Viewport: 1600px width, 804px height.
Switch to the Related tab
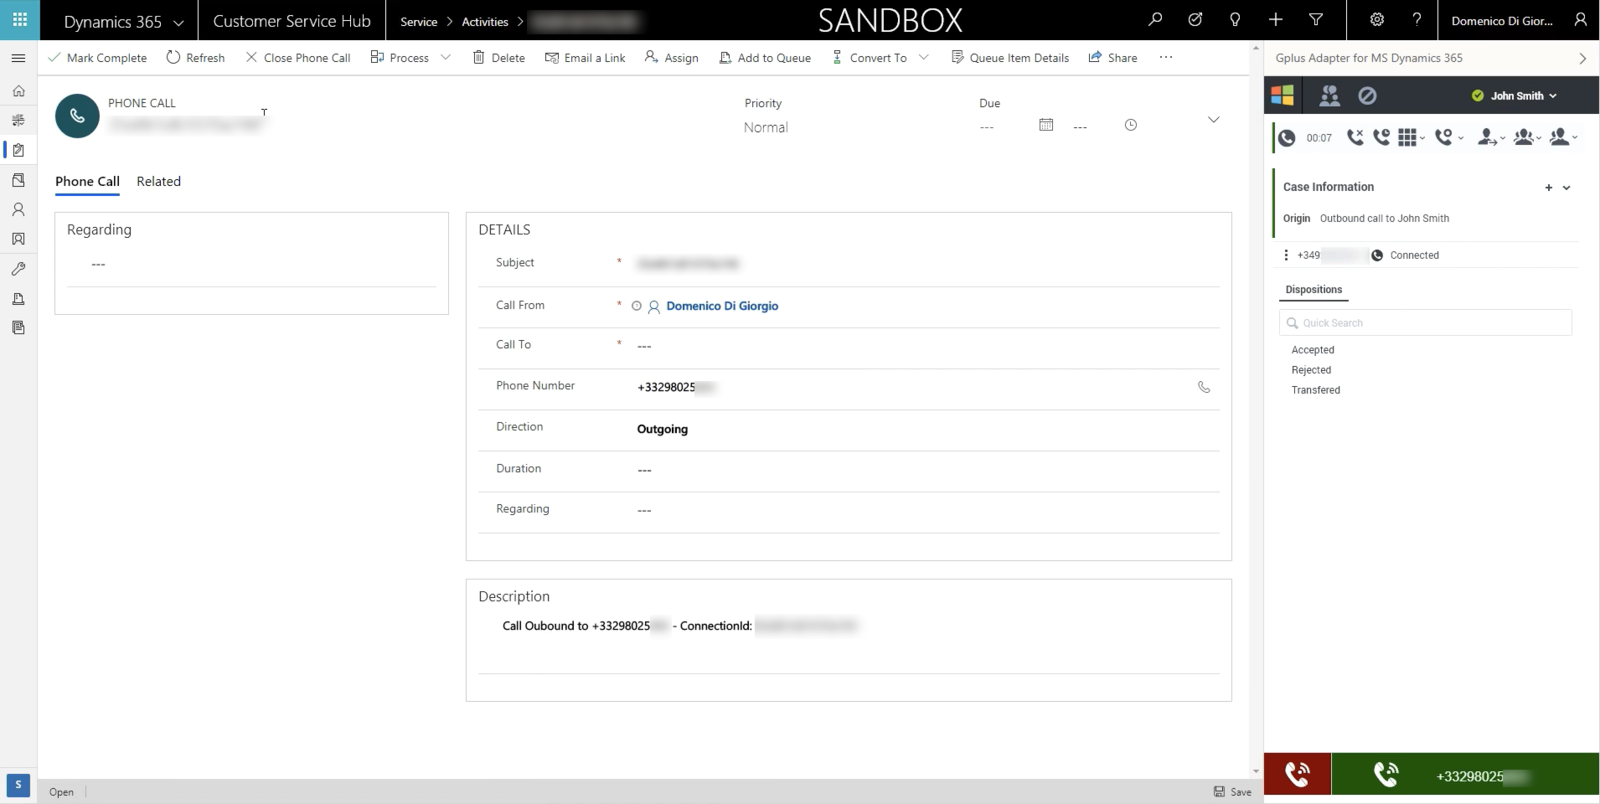(159, 181)
